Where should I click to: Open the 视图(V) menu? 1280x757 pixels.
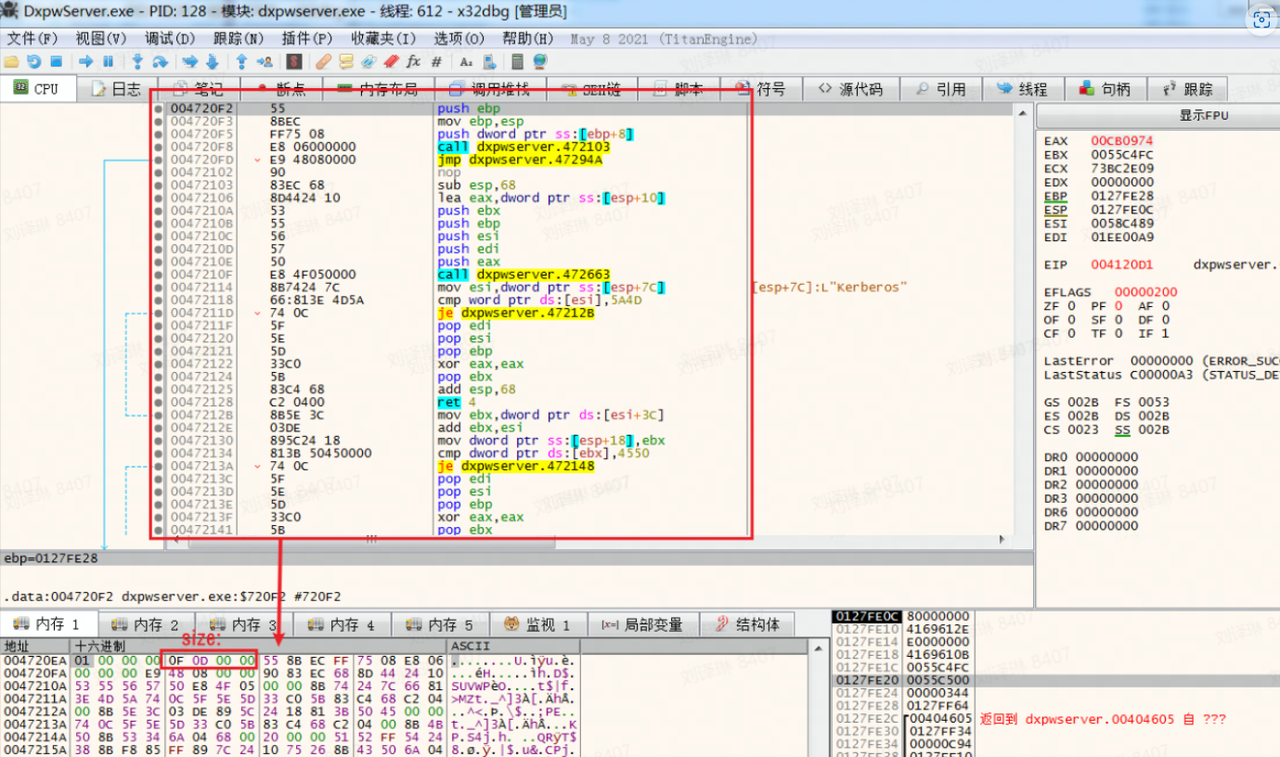click(101, 39)
